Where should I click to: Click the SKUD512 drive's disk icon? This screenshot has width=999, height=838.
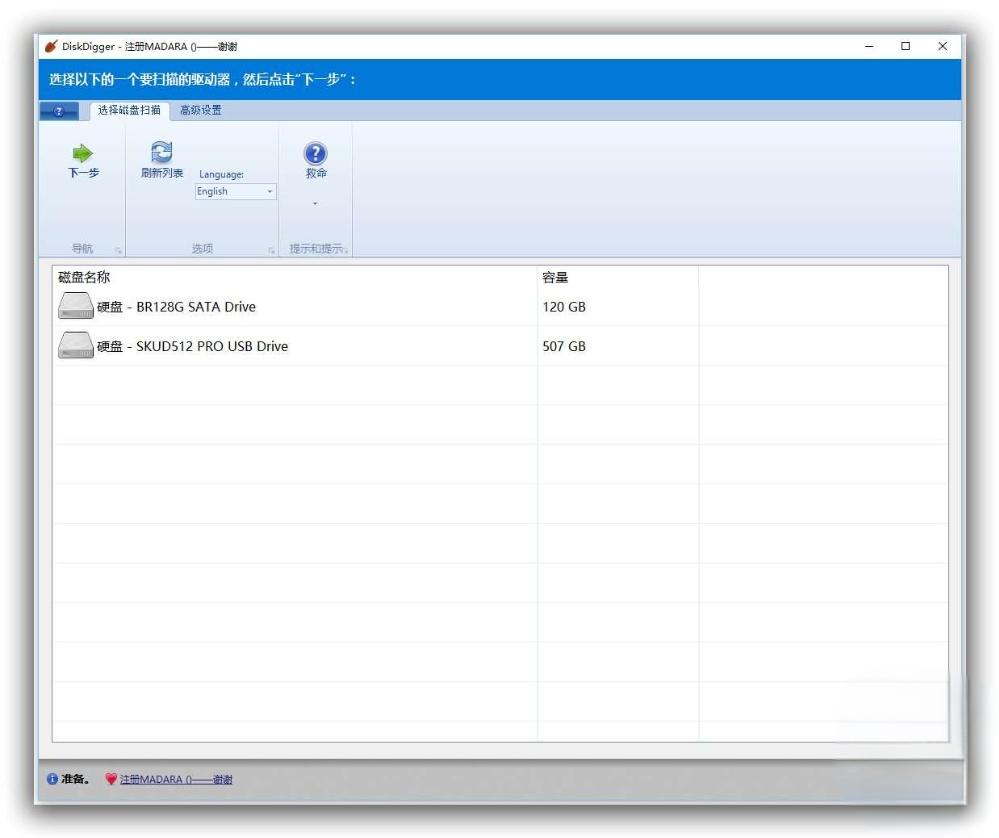(76, 345)
